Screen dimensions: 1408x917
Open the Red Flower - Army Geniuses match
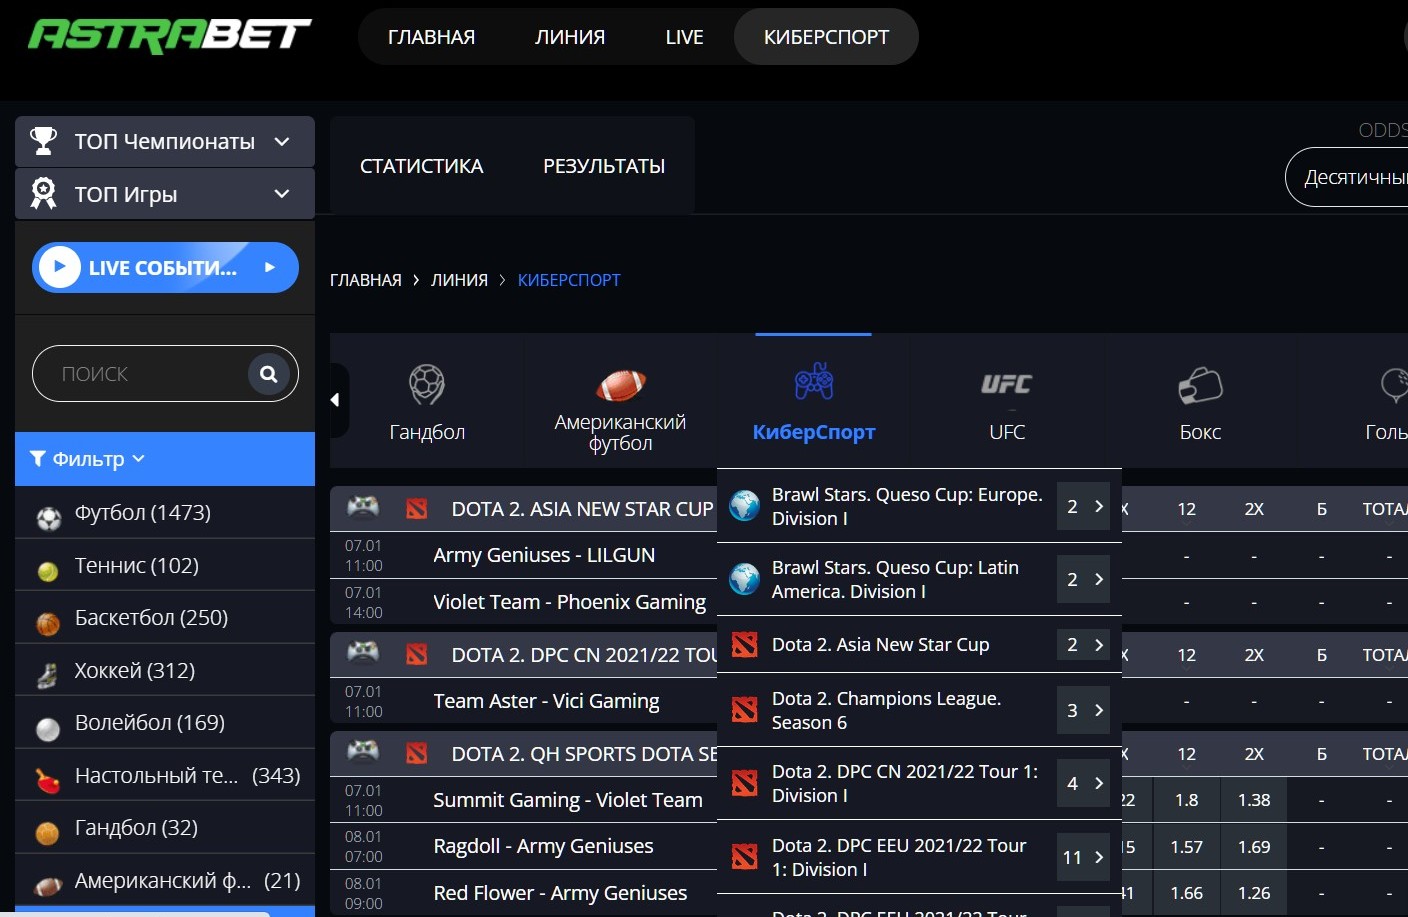click(560, 893)
